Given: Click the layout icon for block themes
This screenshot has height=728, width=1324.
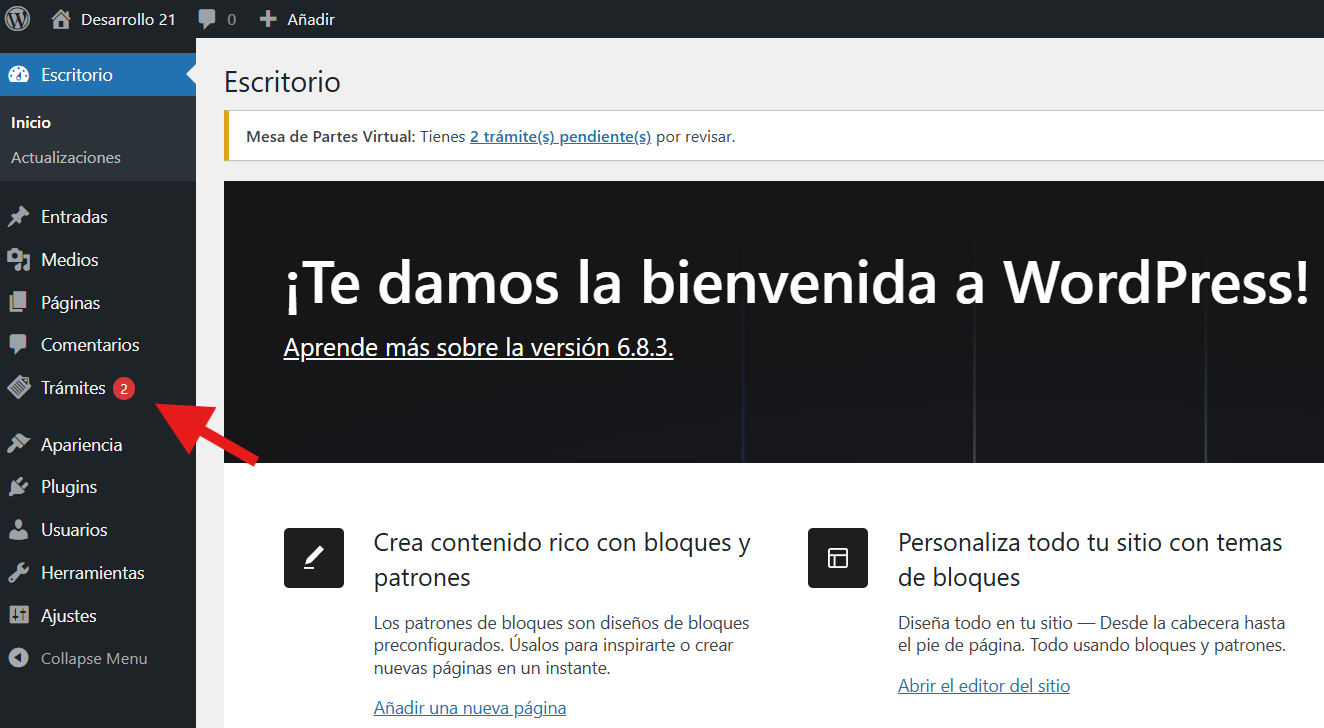Looking at the screenshot, I should coord(838,558).
